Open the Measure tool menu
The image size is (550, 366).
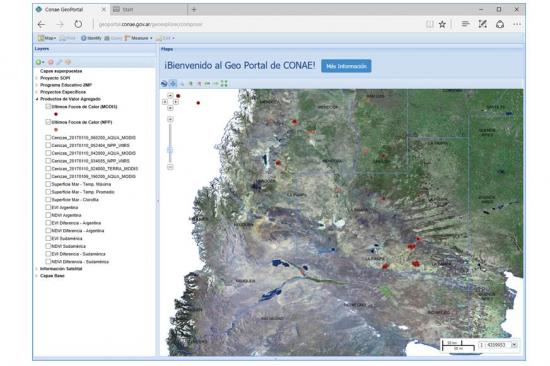[139, 38]
